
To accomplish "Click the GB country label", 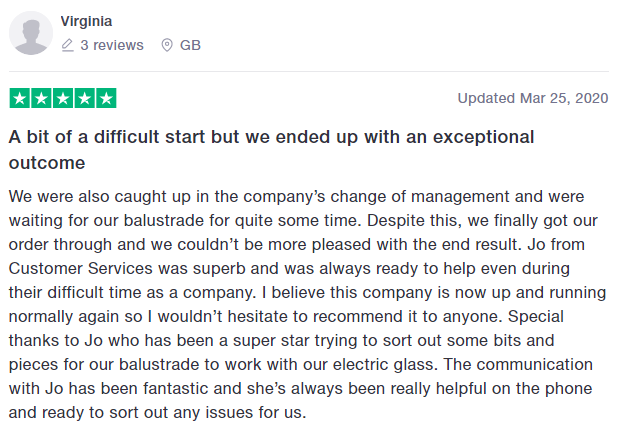I will click(190, 45).
